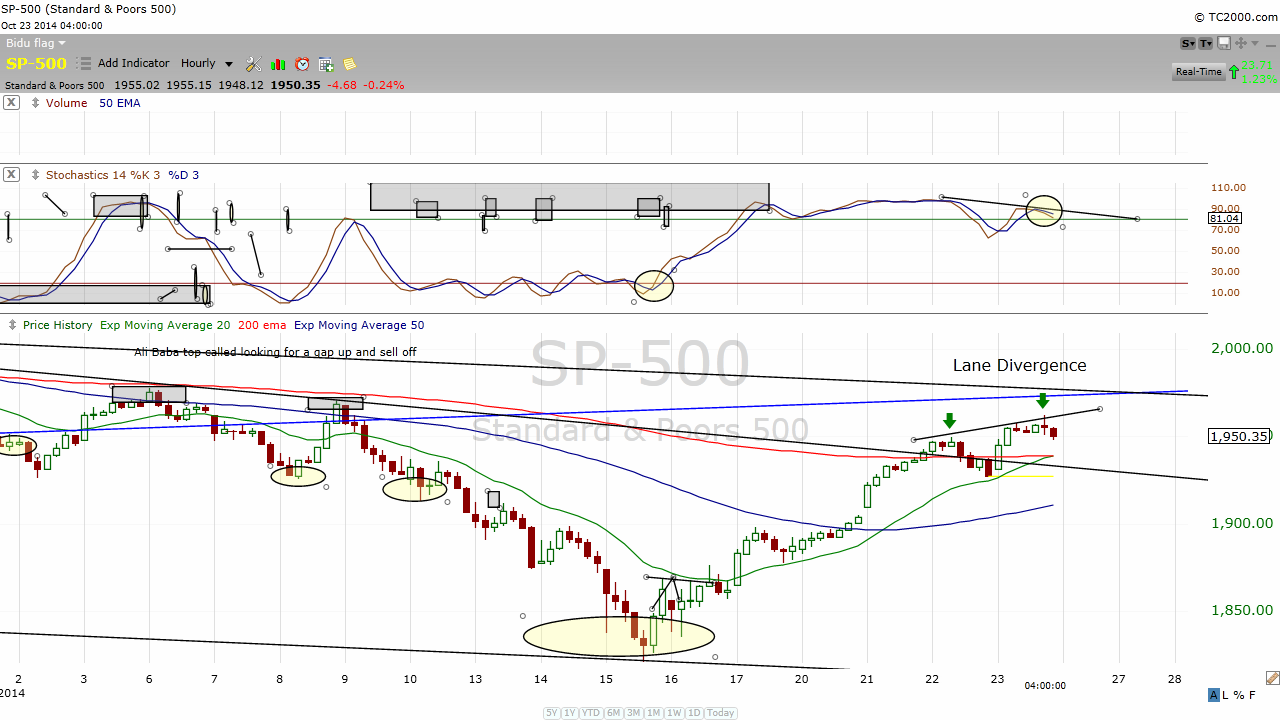This screenshot has width=1280, height=720.
Task: Close the Volume pane with X box
Action: point(11,103)
